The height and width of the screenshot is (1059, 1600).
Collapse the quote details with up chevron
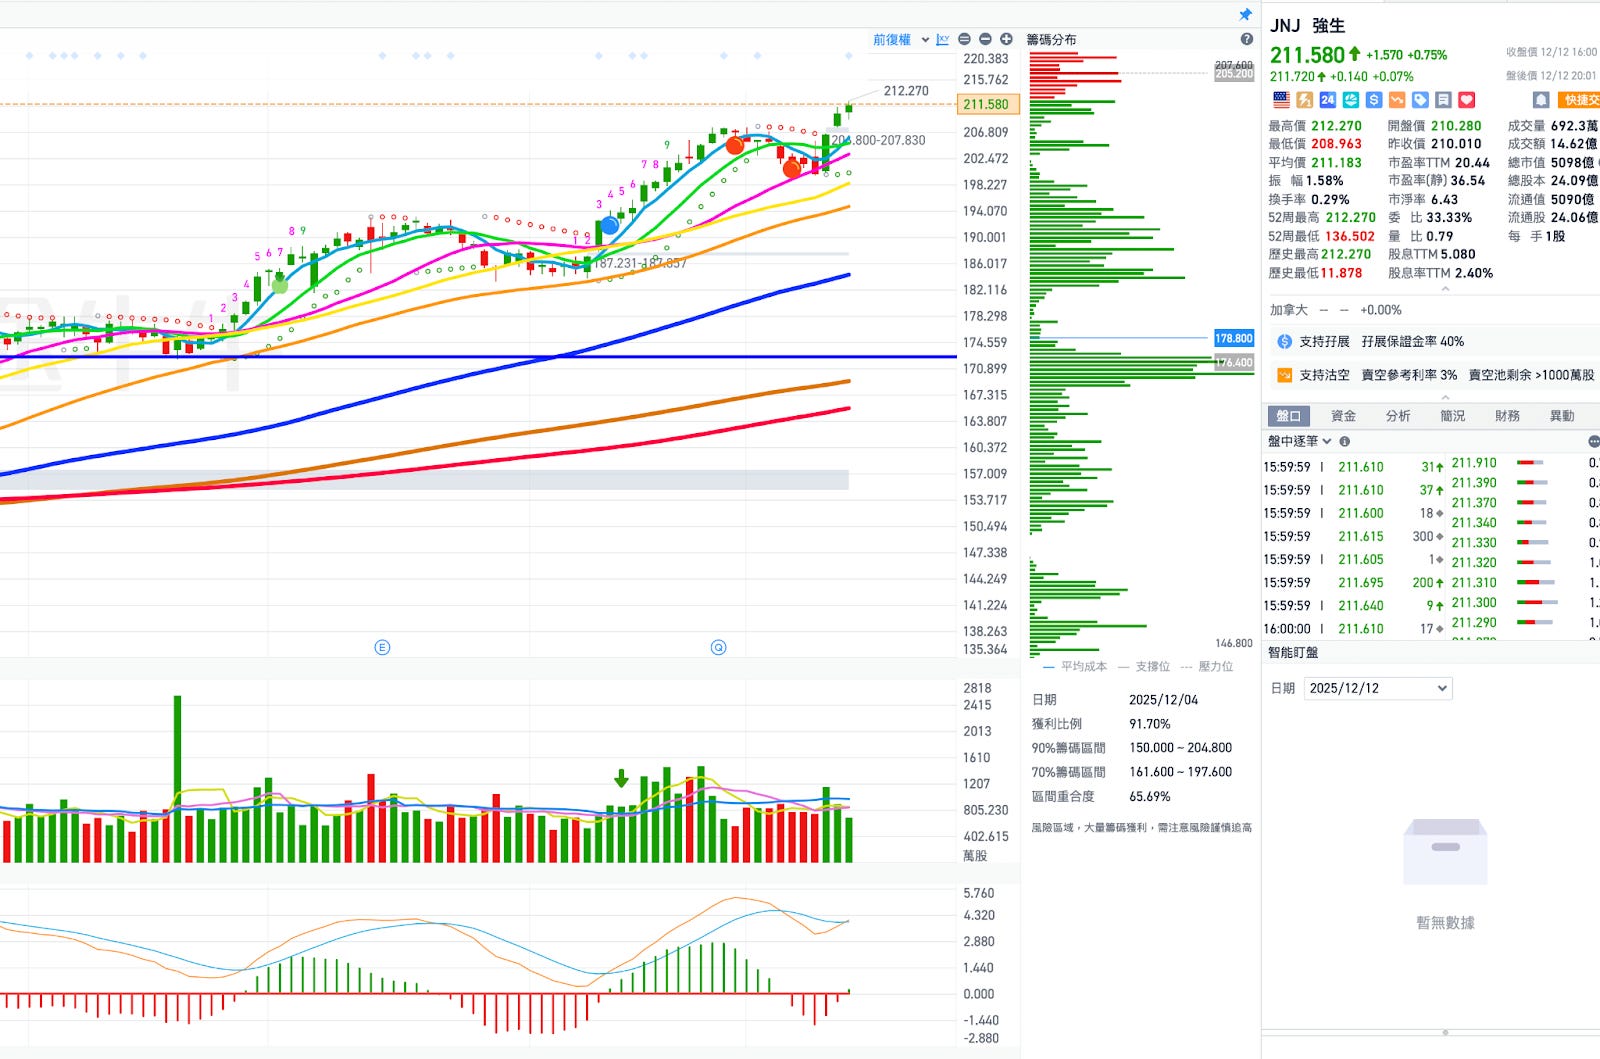1445,289
